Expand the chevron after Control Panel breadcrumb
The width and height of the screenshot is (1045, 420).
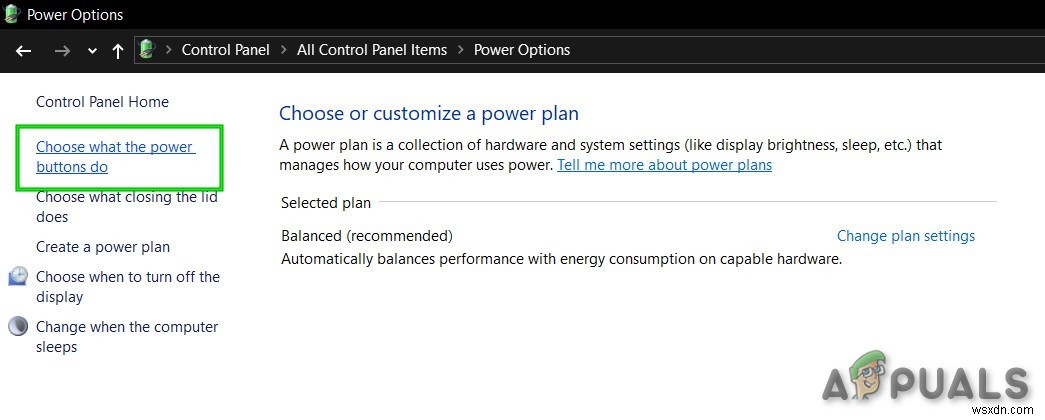(x=283, y=50)
